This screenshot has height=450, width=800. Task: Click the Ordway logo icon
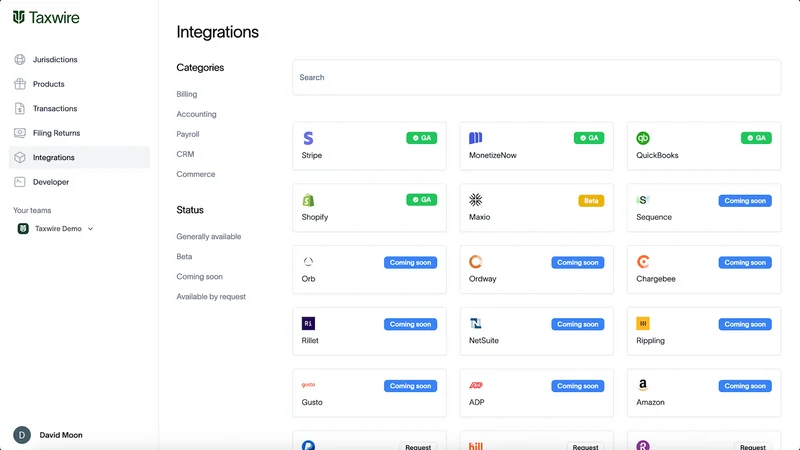point(476,262)
